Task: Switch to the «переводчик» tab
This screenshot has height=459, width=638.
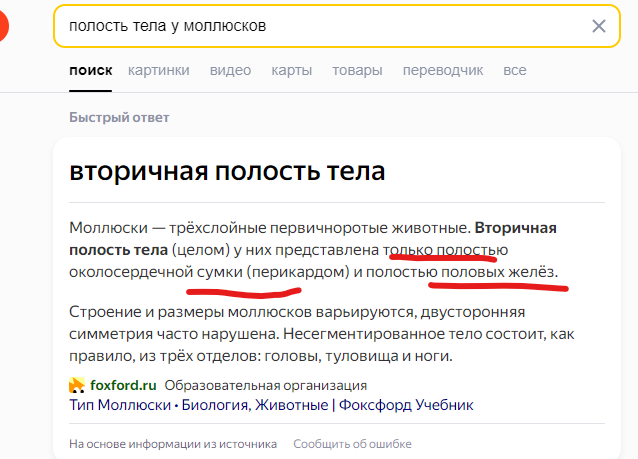Action: pos(443,71)
